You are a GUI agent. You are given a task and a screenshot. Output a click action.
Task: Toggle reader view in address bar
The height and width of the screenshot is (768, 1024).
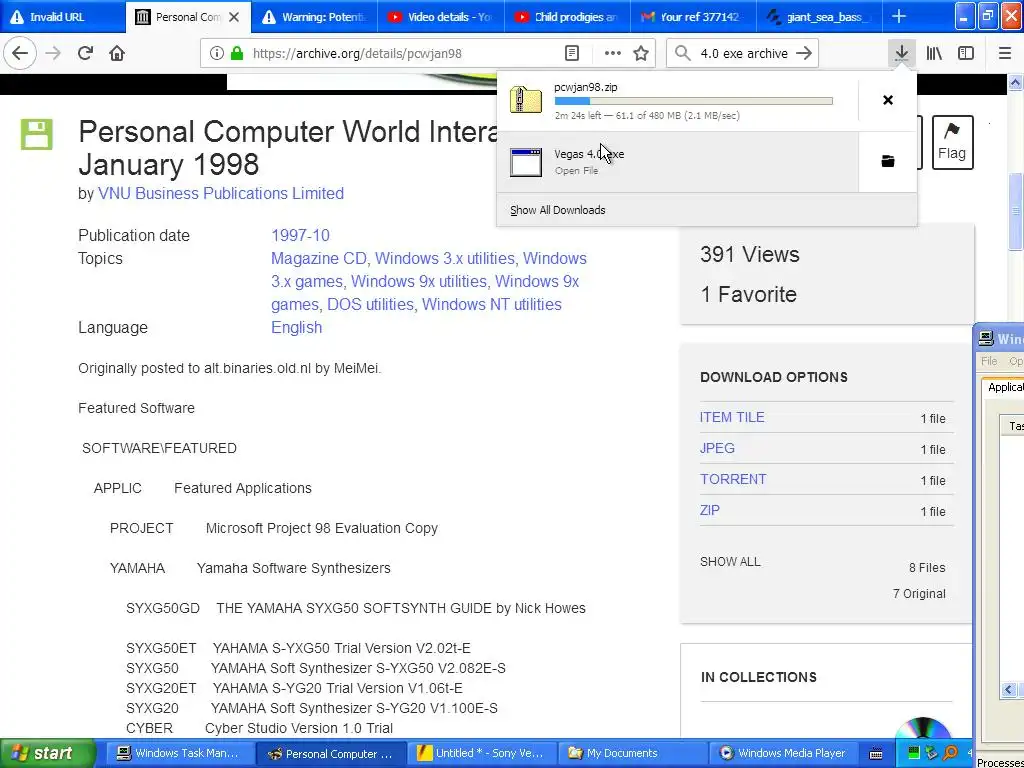pos(572,54)
